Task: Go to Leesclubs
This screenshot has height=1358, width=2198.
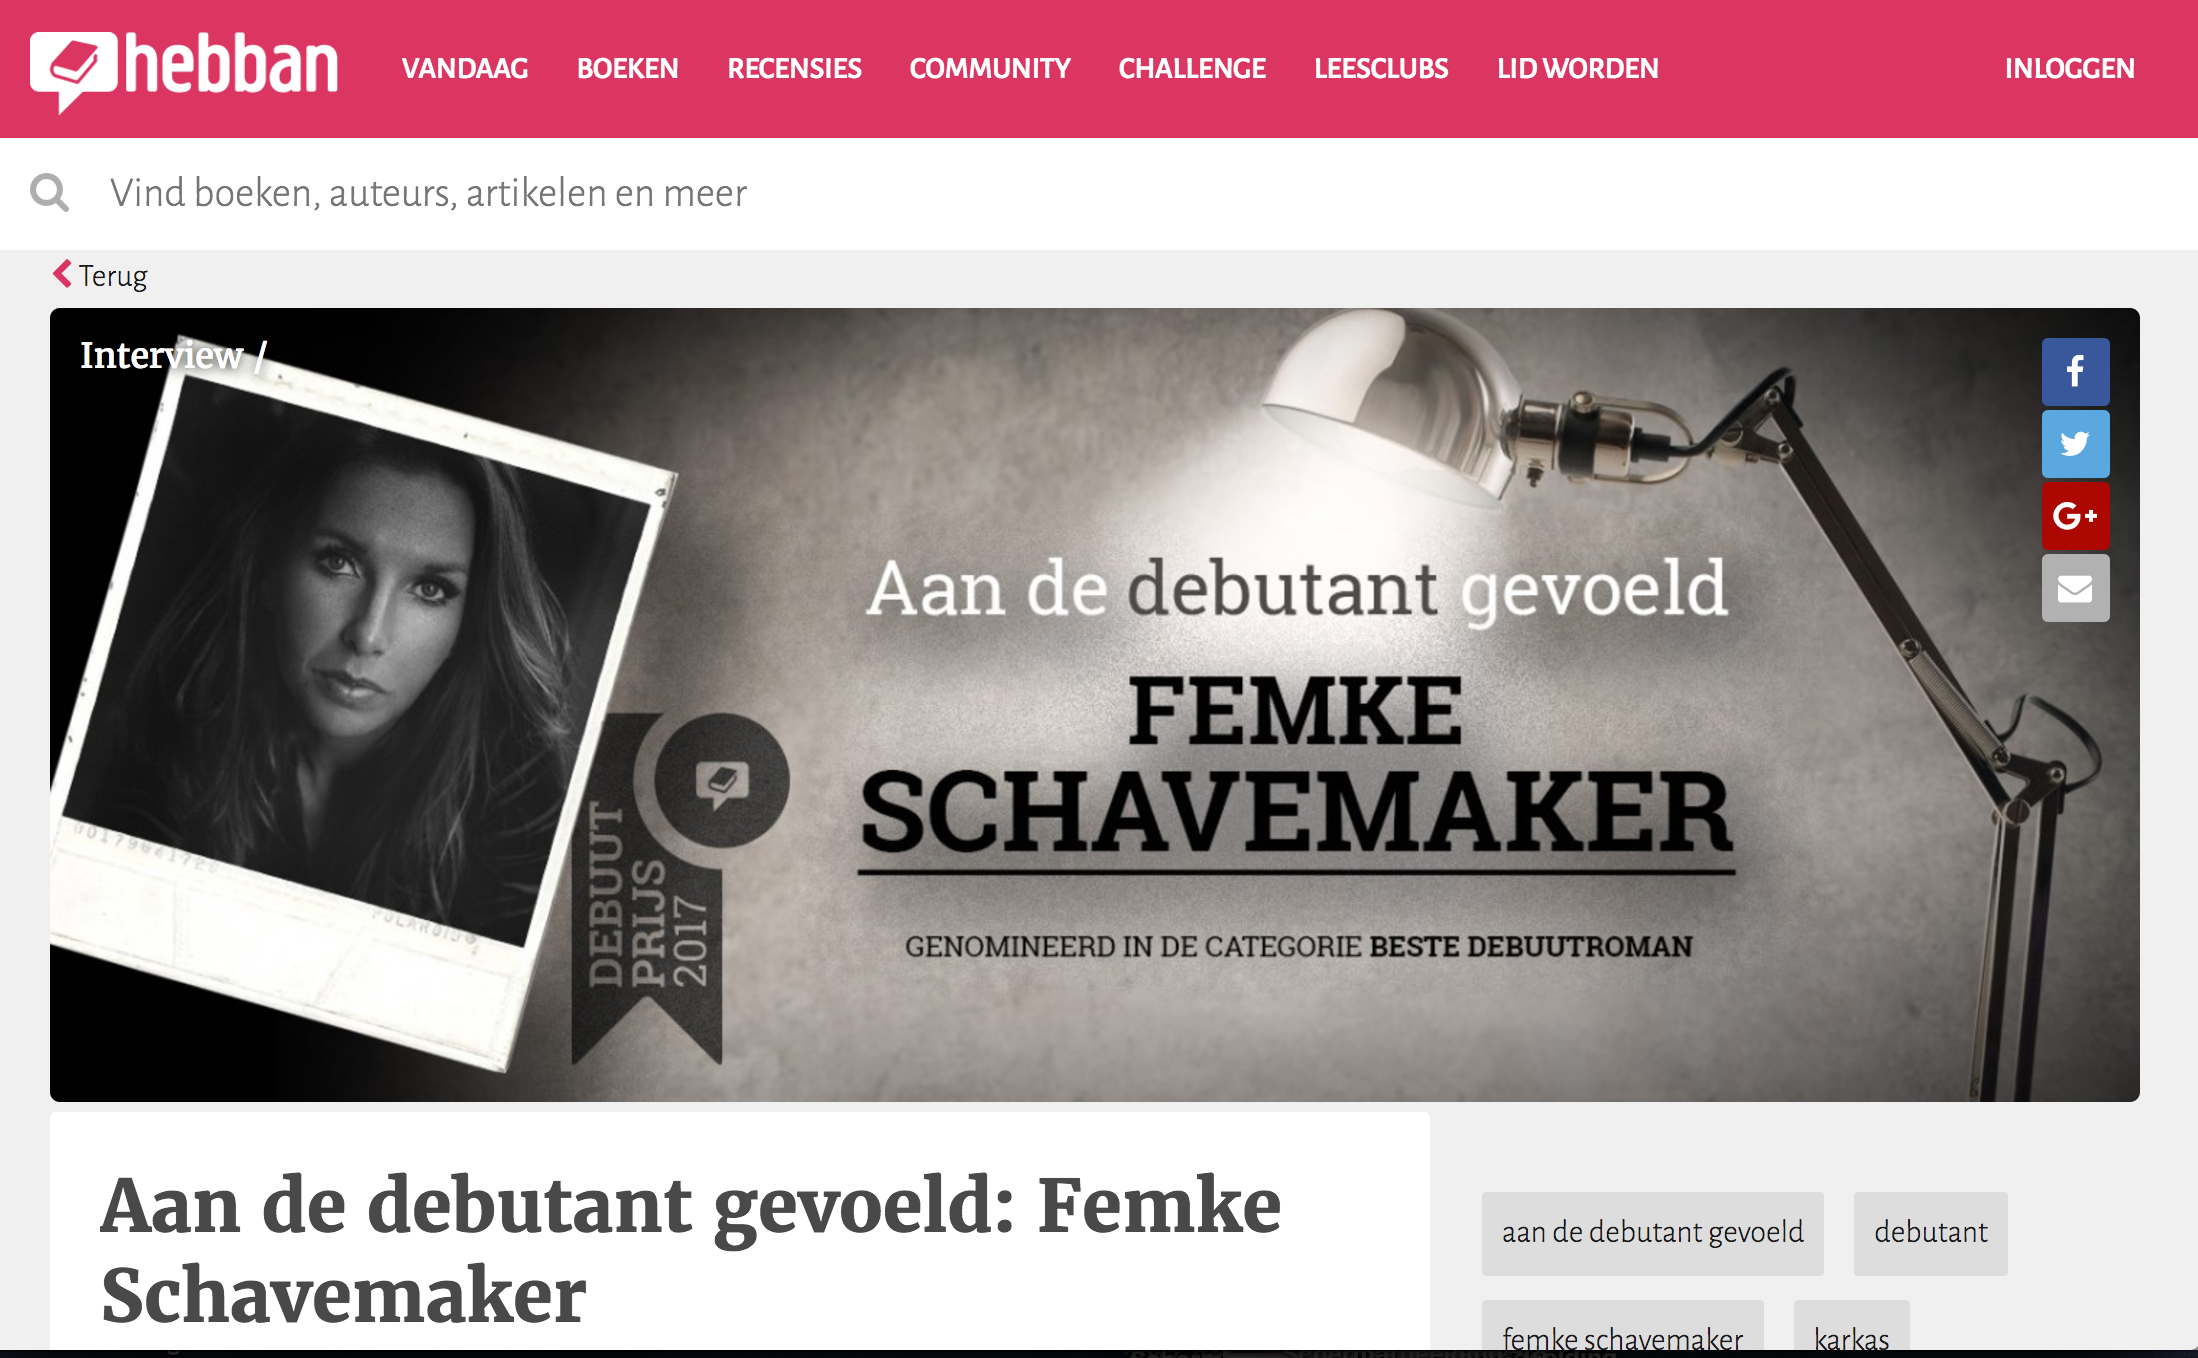Action: click(1381, 68)
